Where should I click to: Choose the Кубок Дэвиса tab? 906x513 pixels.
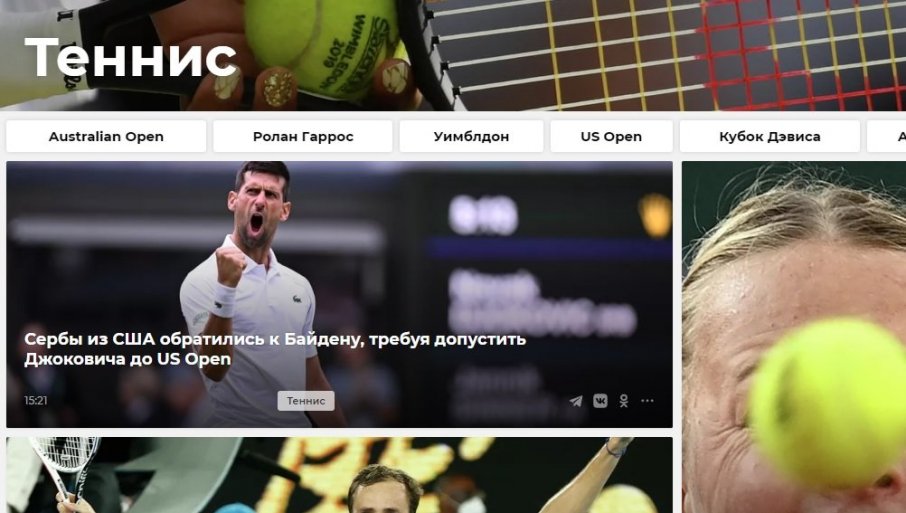click(x=770, y=136)
